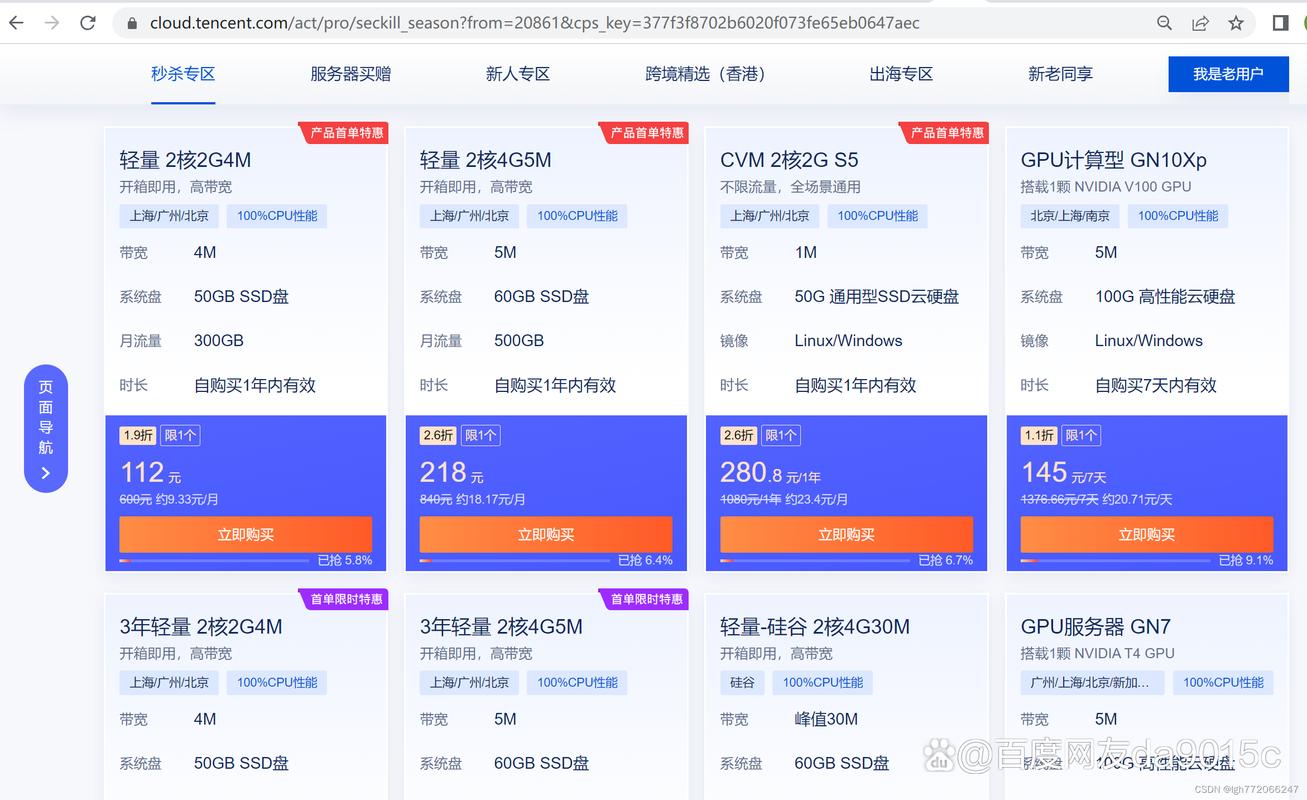Screen dimensions: 1307x800
Task: Click 立即购买 for GPU计算型 GN10Xp
Action: pos(1146,534)
